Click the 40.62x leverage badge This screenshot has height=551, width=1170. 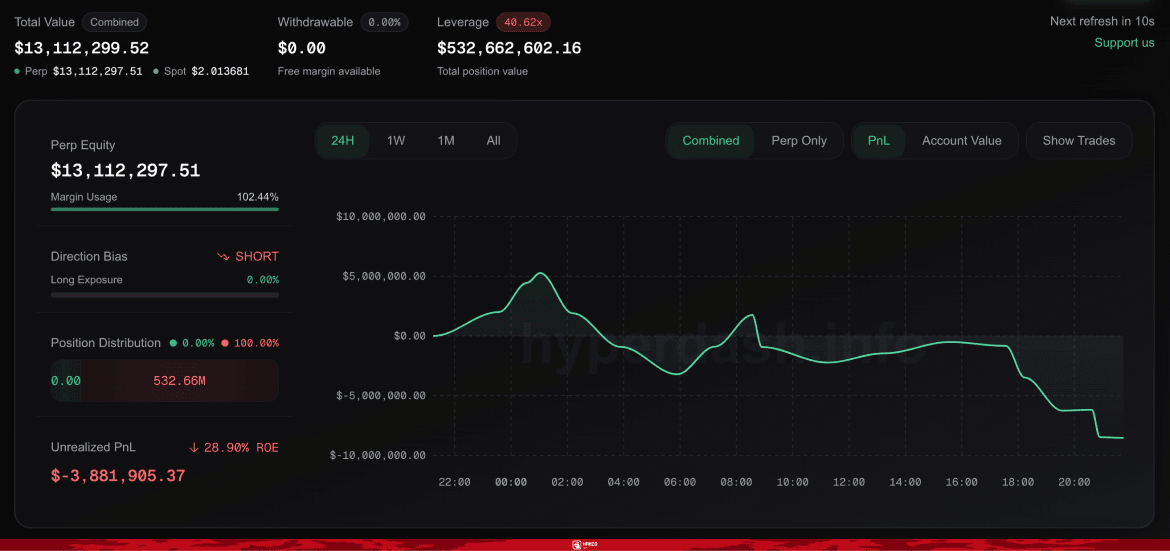coord(523,22)
